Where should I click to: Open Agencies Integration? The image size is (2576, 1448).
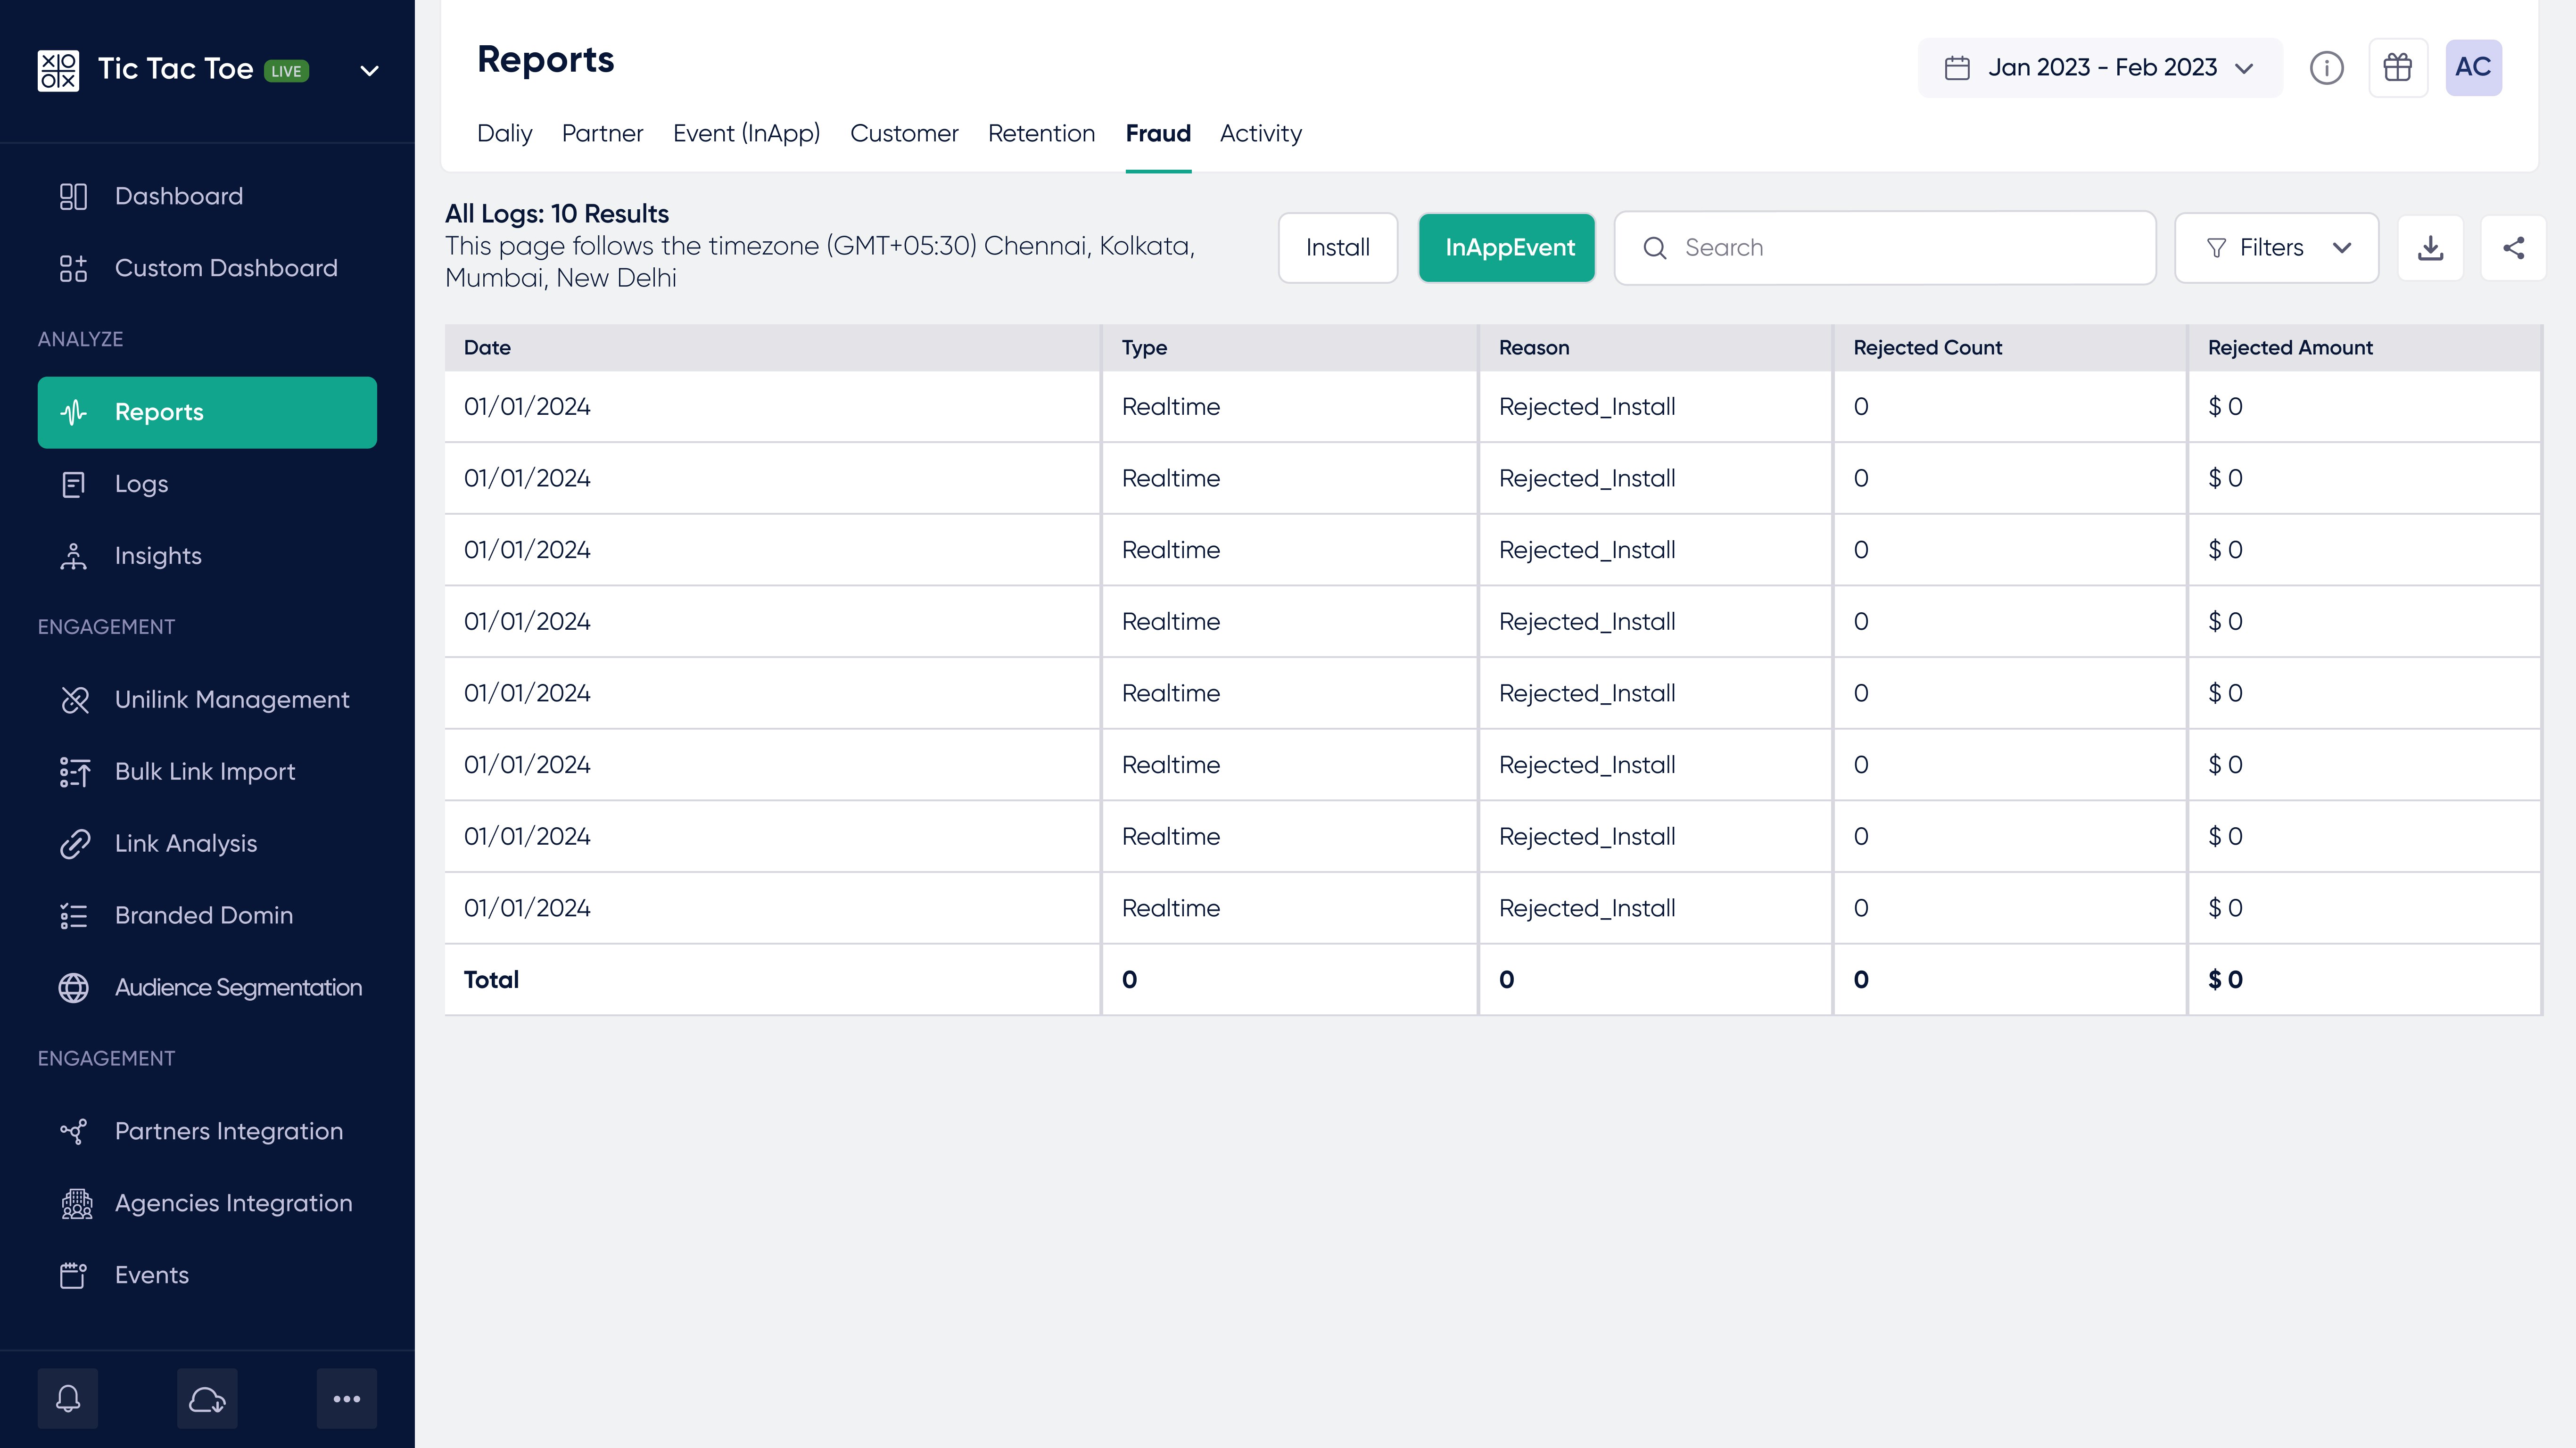[207, 1204]
